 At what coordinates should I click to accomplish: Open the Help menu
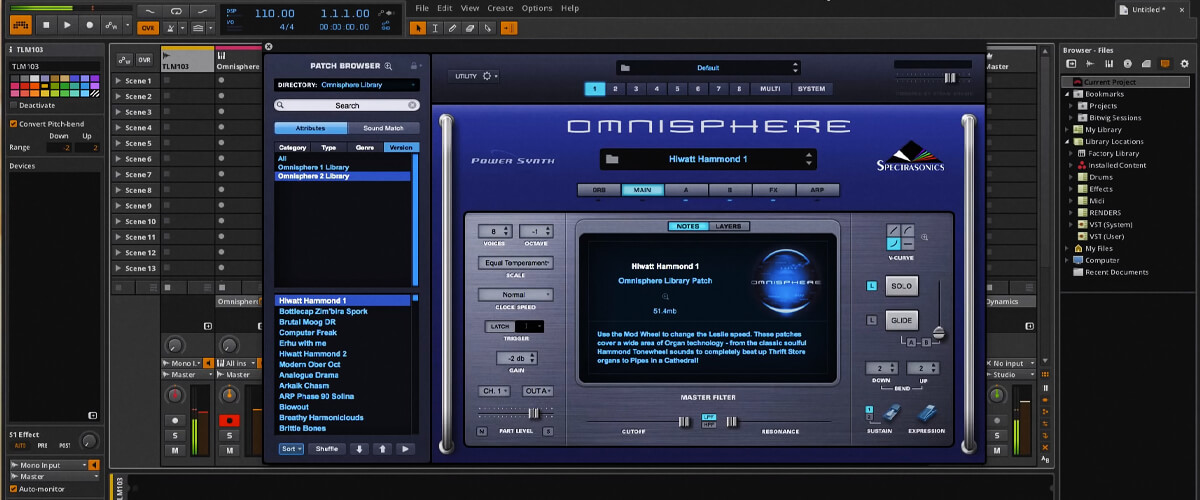pos(570,8)
